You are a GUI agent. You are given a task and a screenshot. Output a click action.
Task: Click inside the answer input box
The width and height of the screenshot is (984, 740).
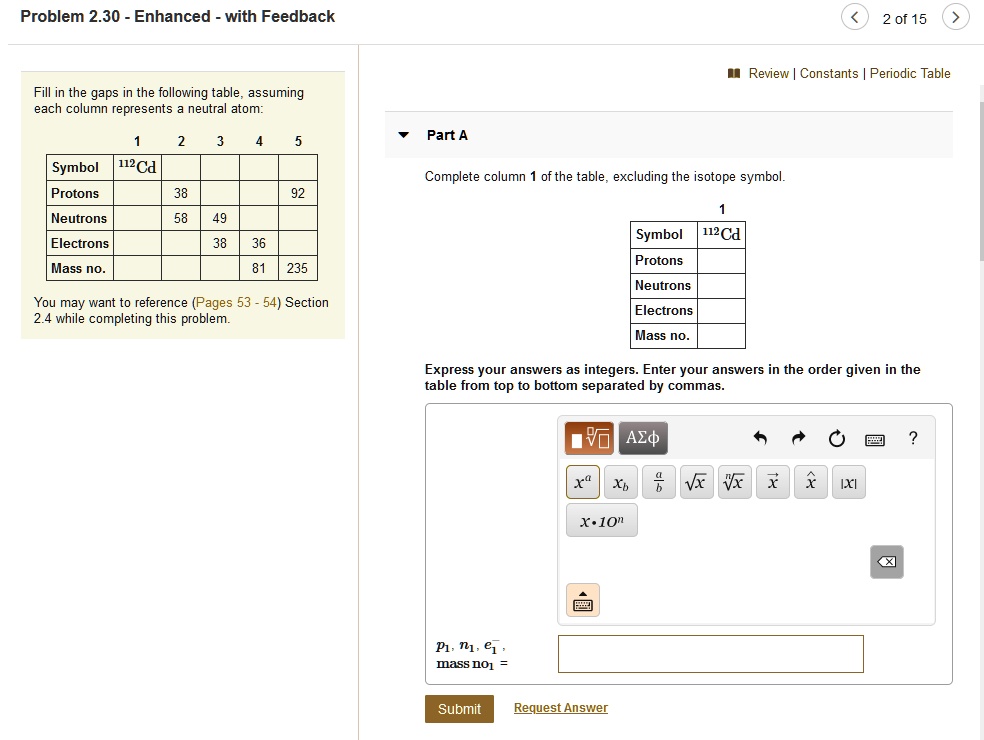pos(710,653)
